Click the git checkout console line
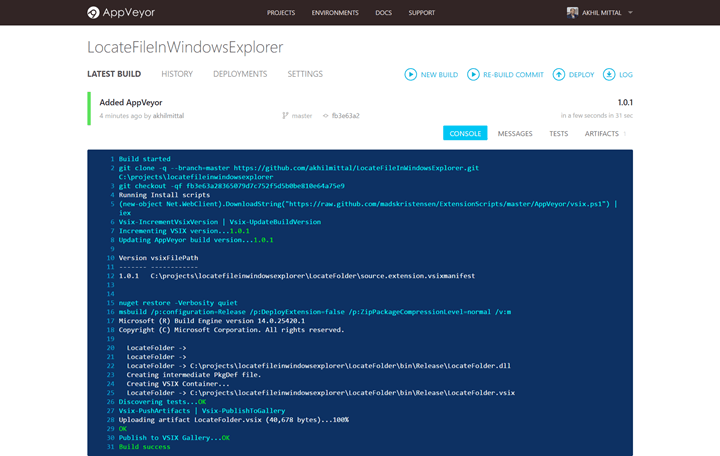Screen dimensions: 720x456 coord(231,186)
